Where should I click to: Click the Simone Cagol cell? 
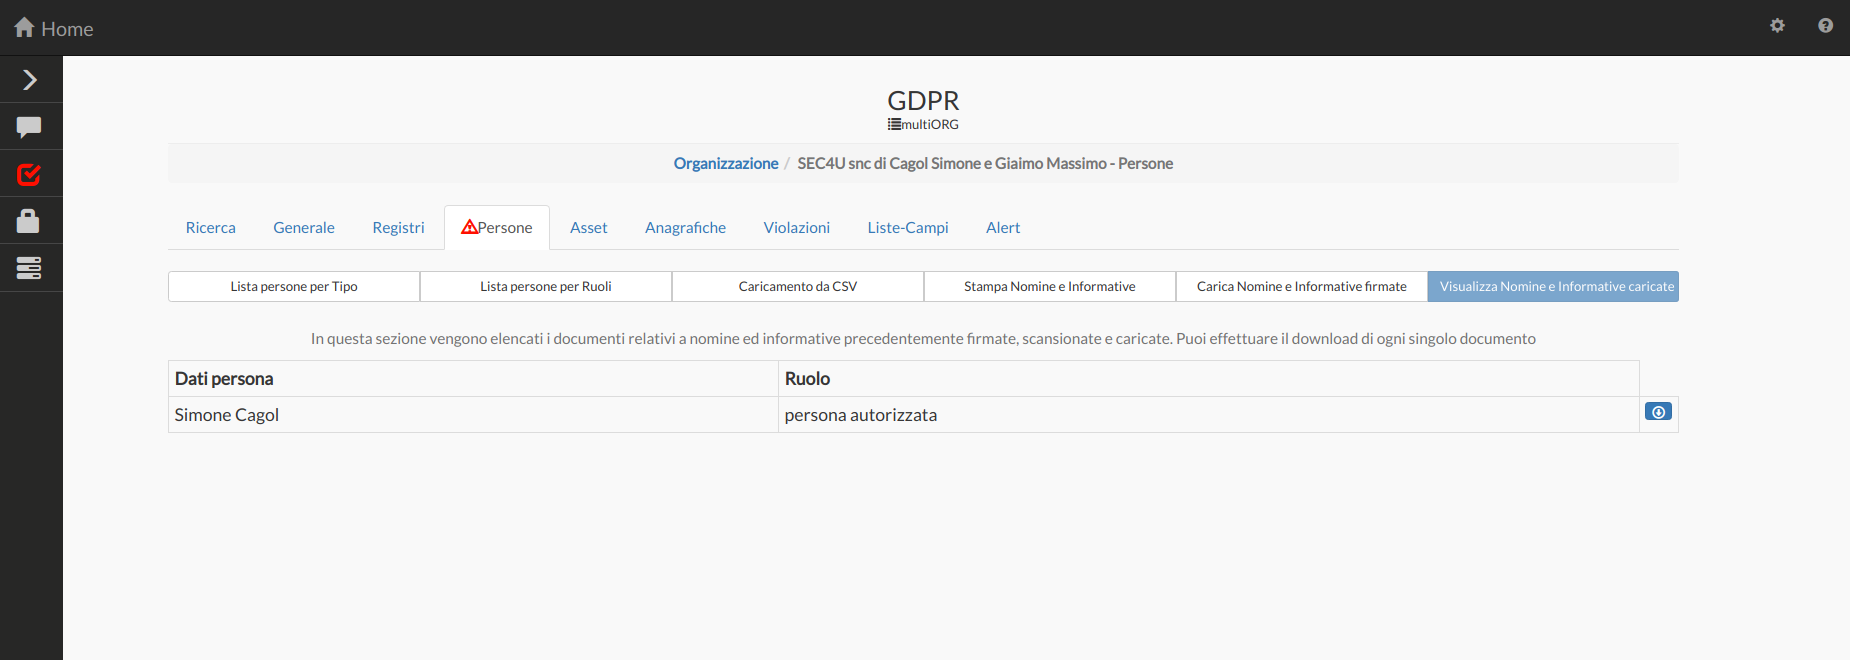[x=473, y=415]
